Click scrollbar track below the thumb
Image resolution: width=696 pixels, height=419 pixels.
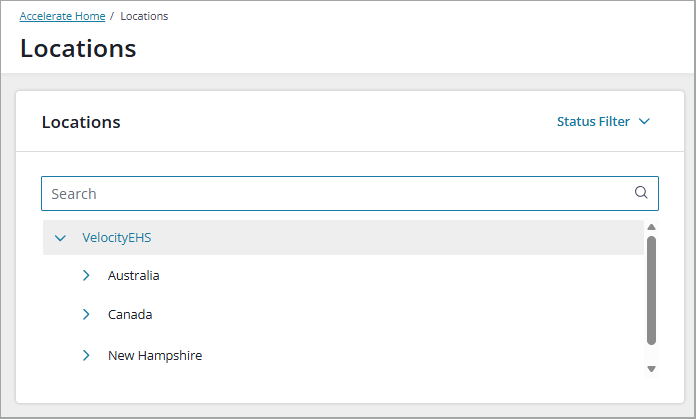[x=651, y=355]
